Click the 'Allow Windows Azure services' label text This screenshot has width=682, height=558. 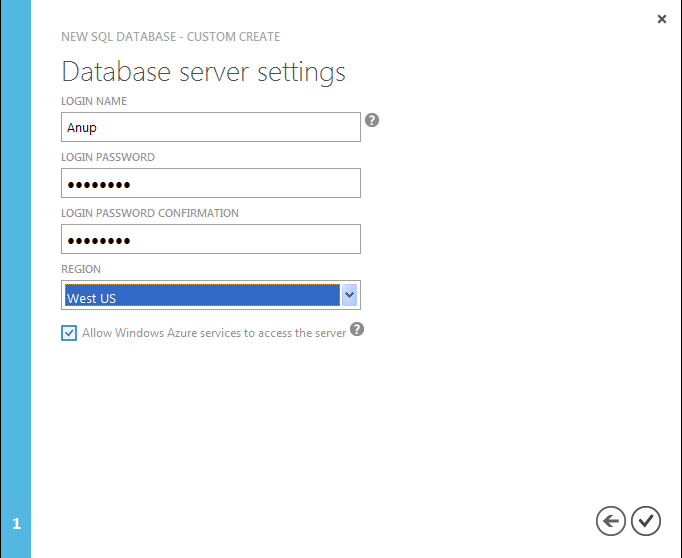[214, 333]
